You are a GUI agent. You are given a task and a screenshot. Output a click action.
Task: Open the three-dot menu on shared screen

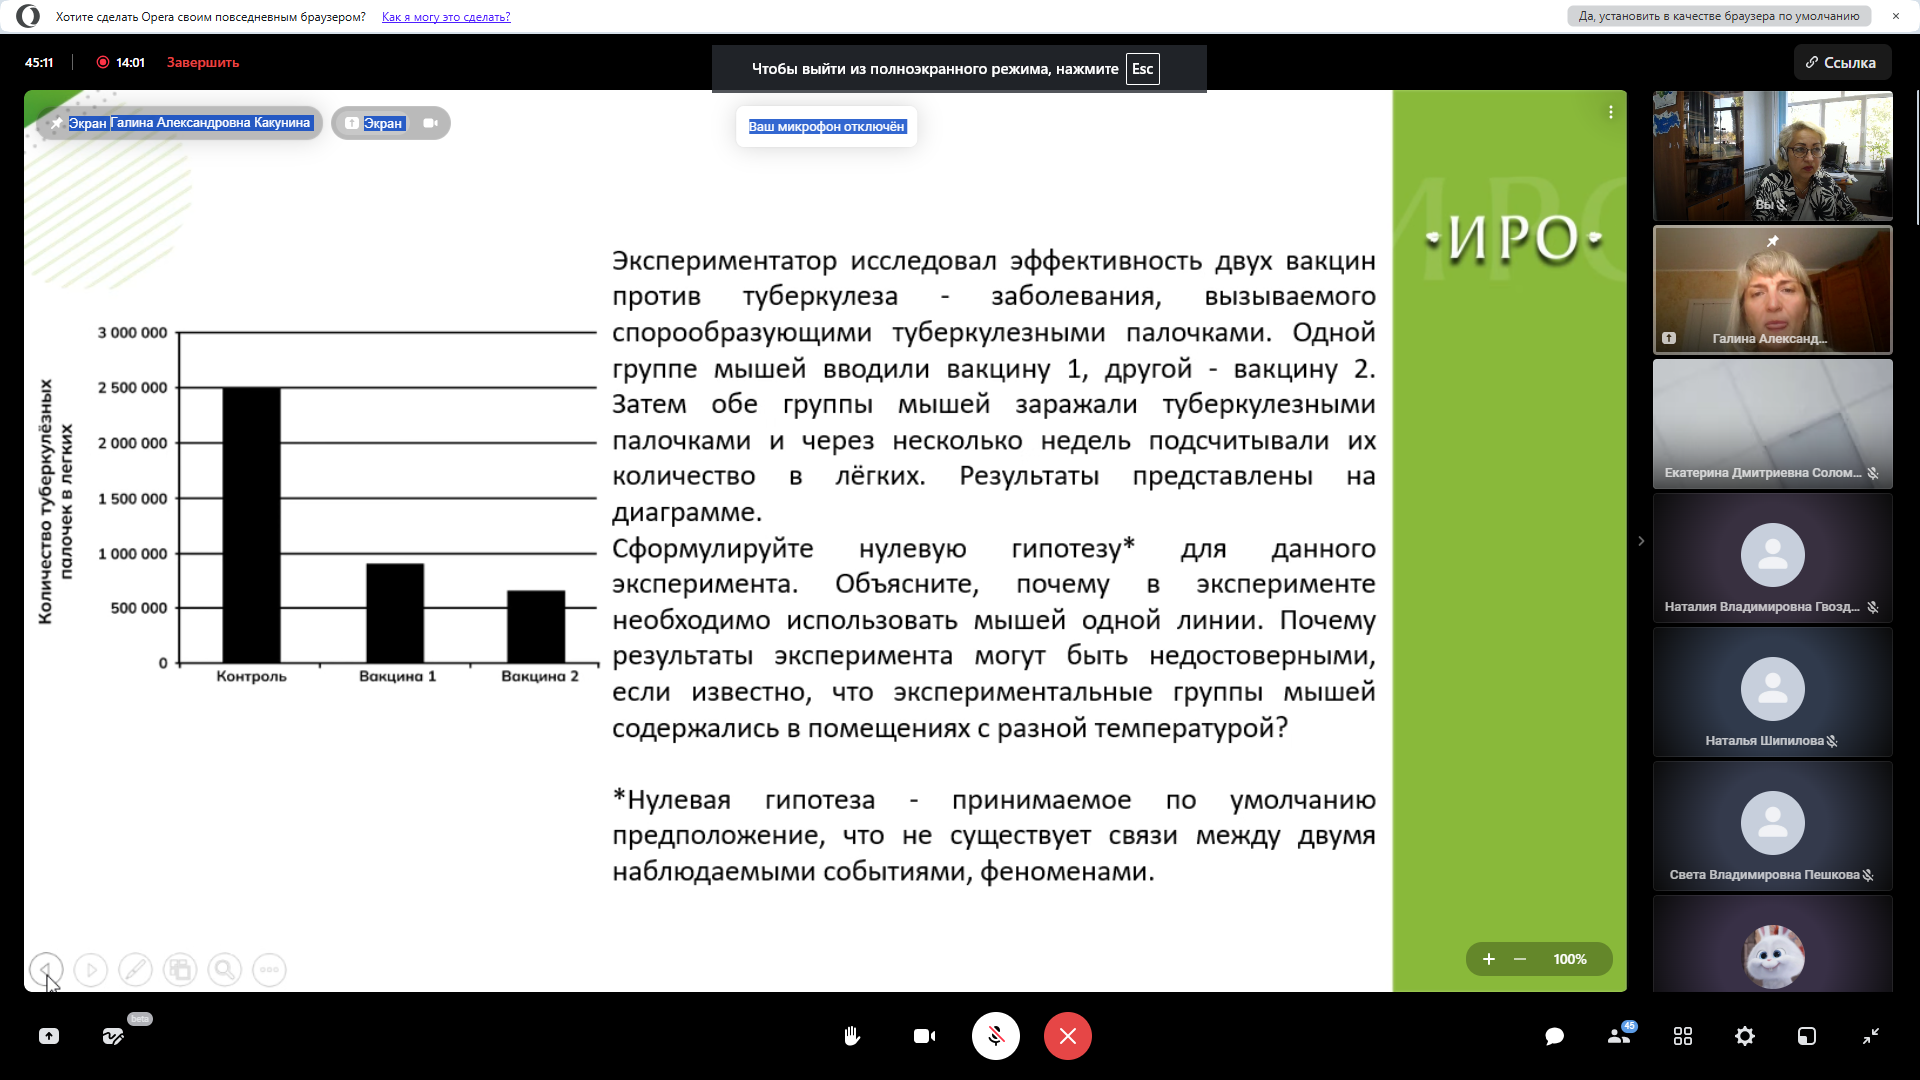pos(1610,112)
